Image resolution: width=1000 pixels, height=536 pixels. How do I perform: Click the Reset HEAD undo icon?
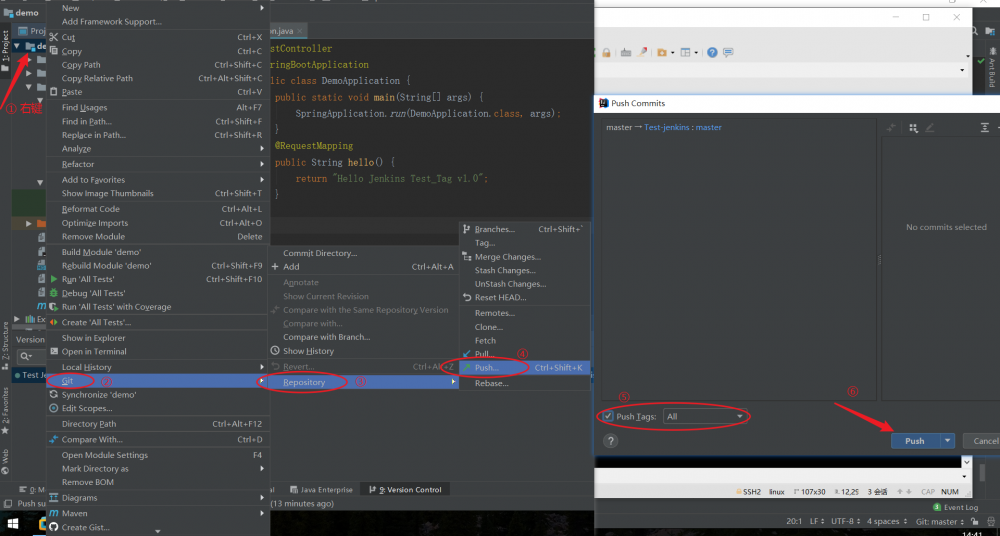click(x=467, y=297)
